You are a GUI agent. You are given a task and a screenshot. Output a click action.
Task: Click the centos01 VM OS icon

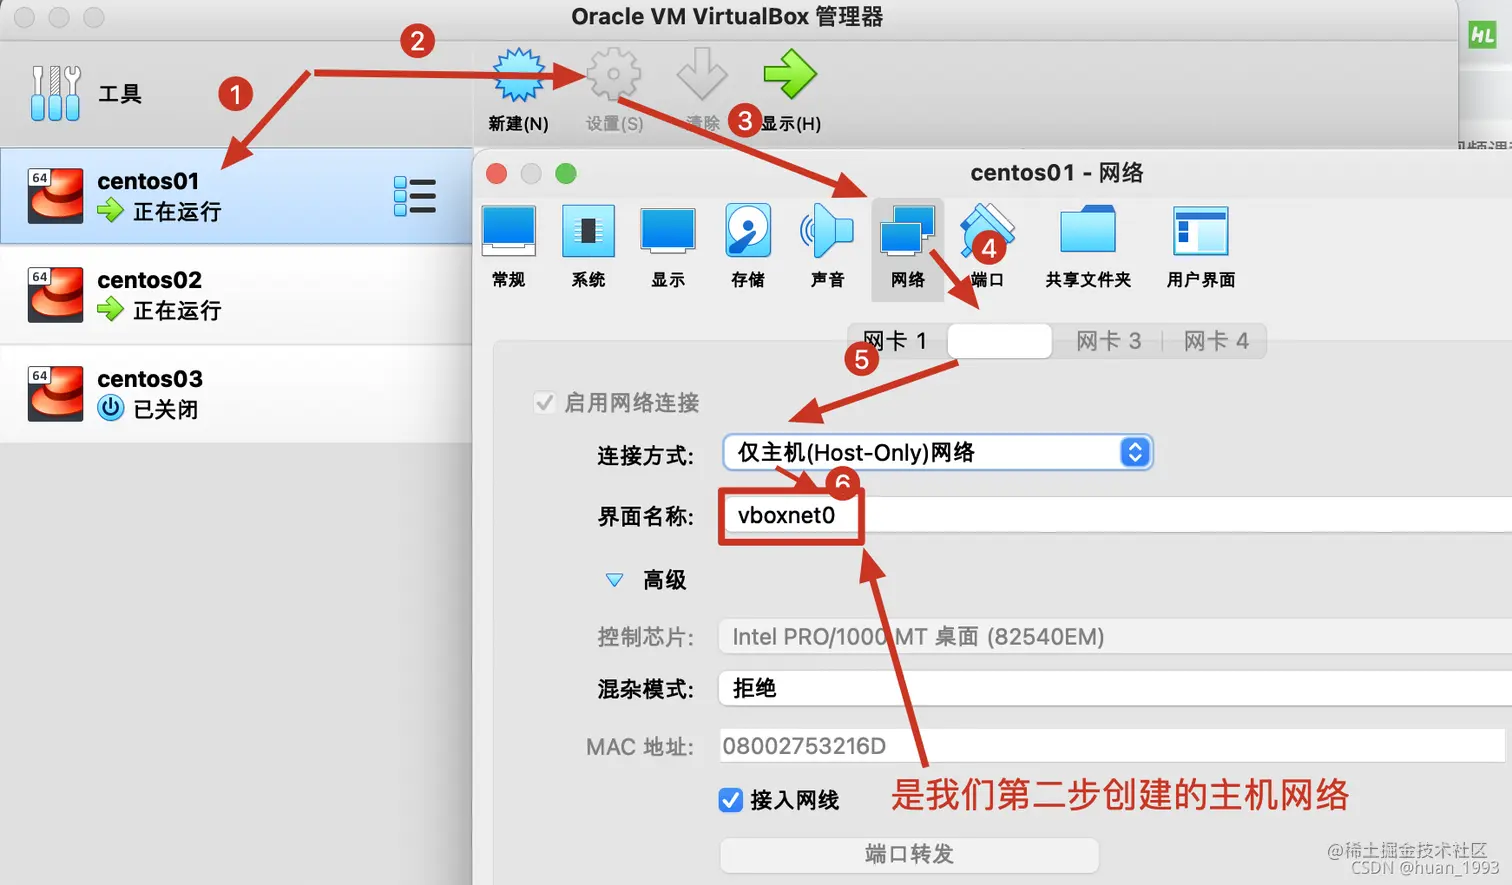55,196
